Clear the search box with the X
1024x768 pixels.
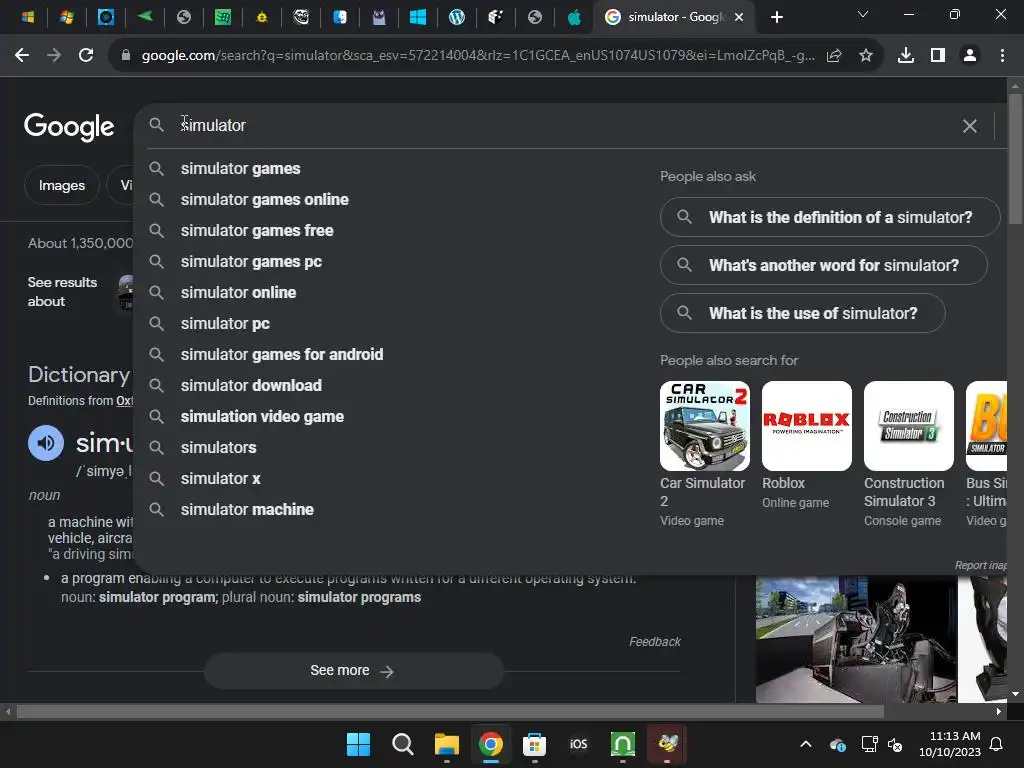point(970,125)
